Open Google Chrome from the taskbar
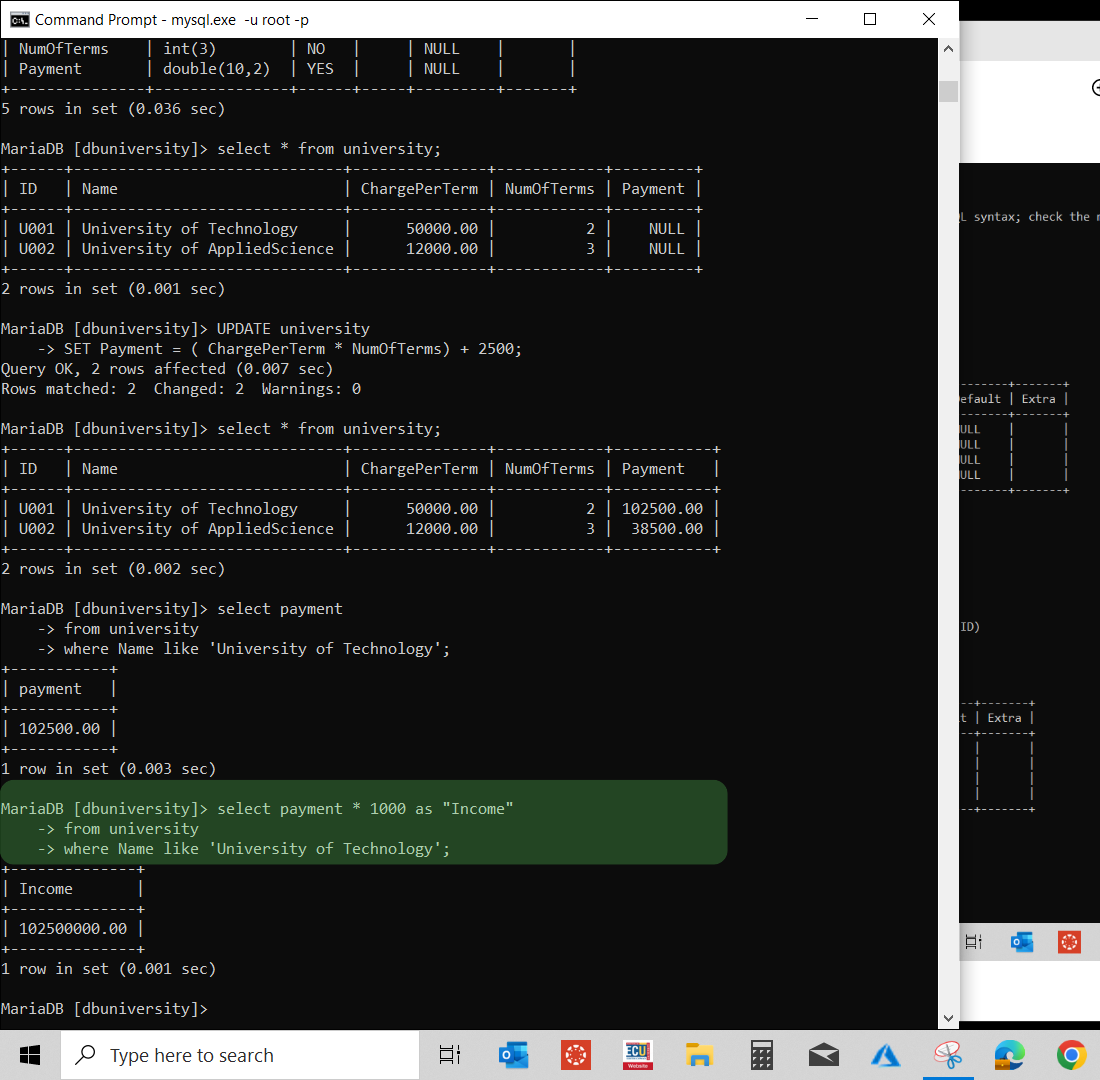 [1071, 1055]
